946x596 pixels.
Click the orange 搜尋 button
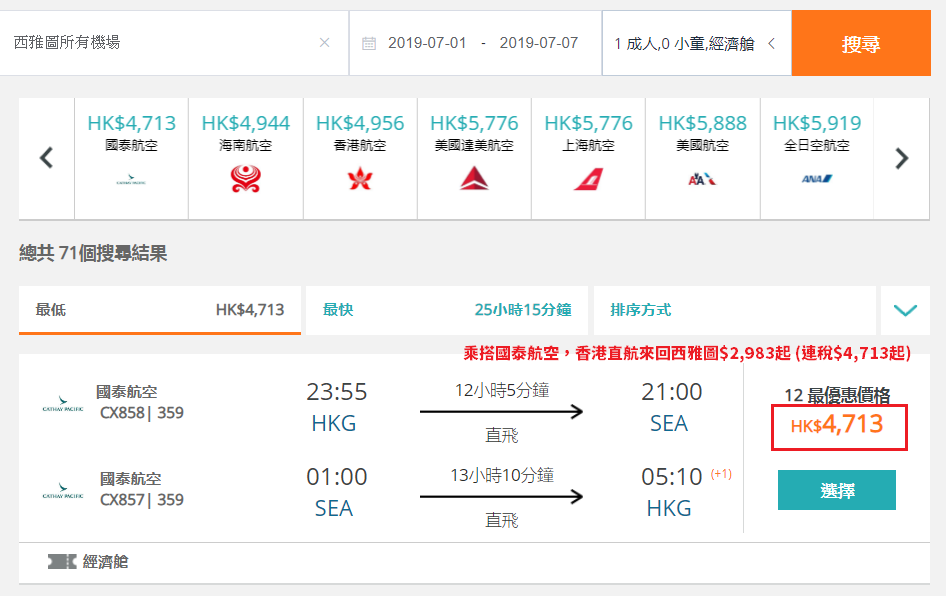861,43
